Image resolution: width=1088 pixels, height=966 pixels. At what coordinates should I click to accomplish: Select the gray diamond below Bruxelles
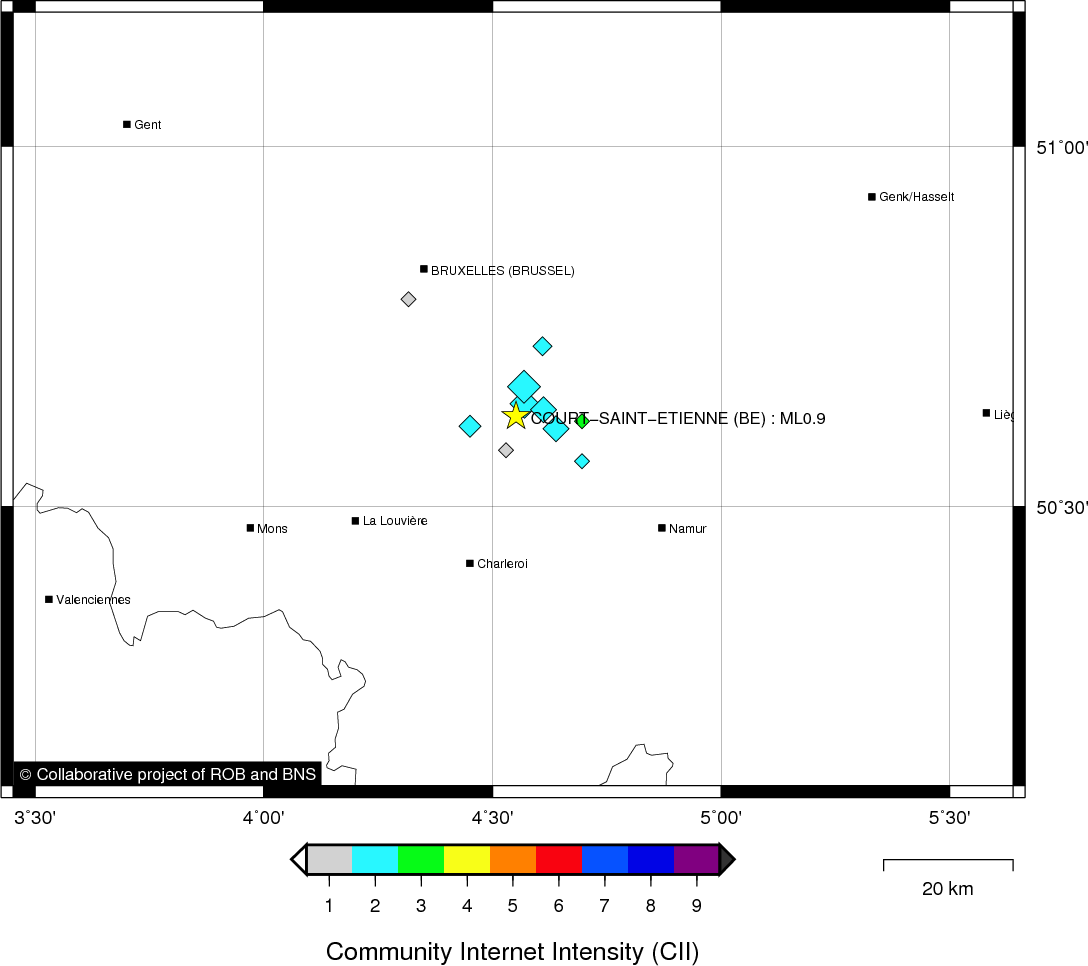[x=408, y=299]
